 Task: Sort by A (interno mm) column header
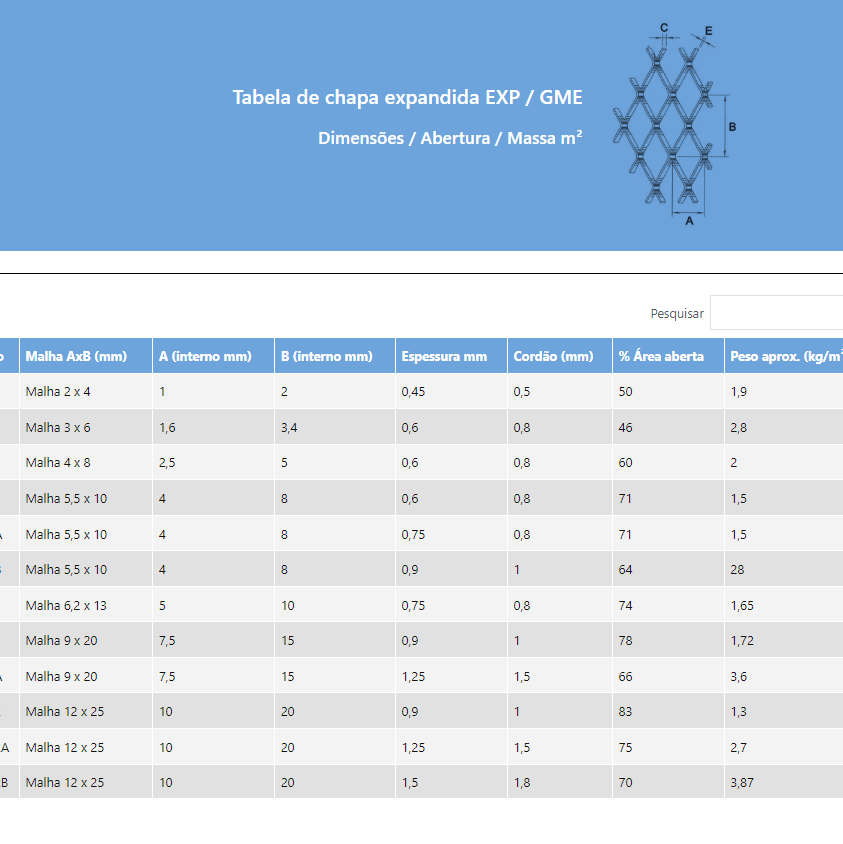coord(204,356)
